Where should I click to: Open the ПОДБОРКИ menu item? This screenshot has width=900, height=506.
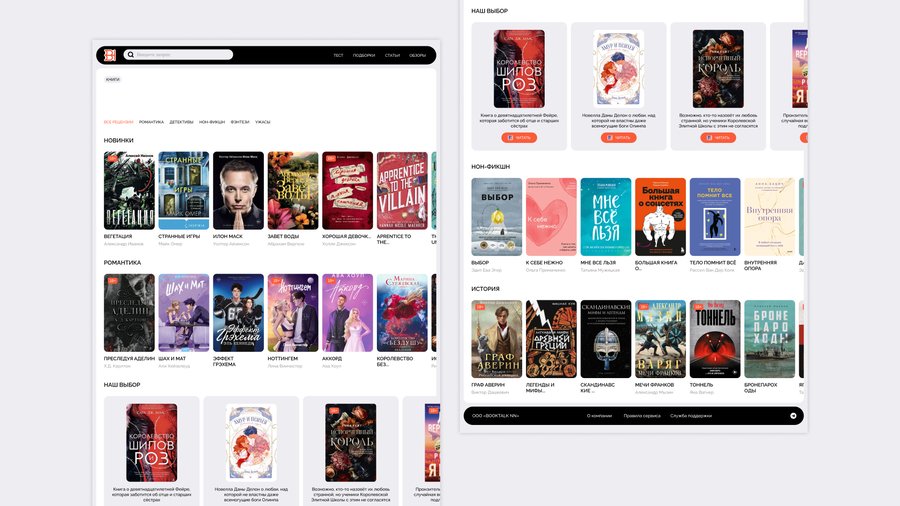point(364,56)
